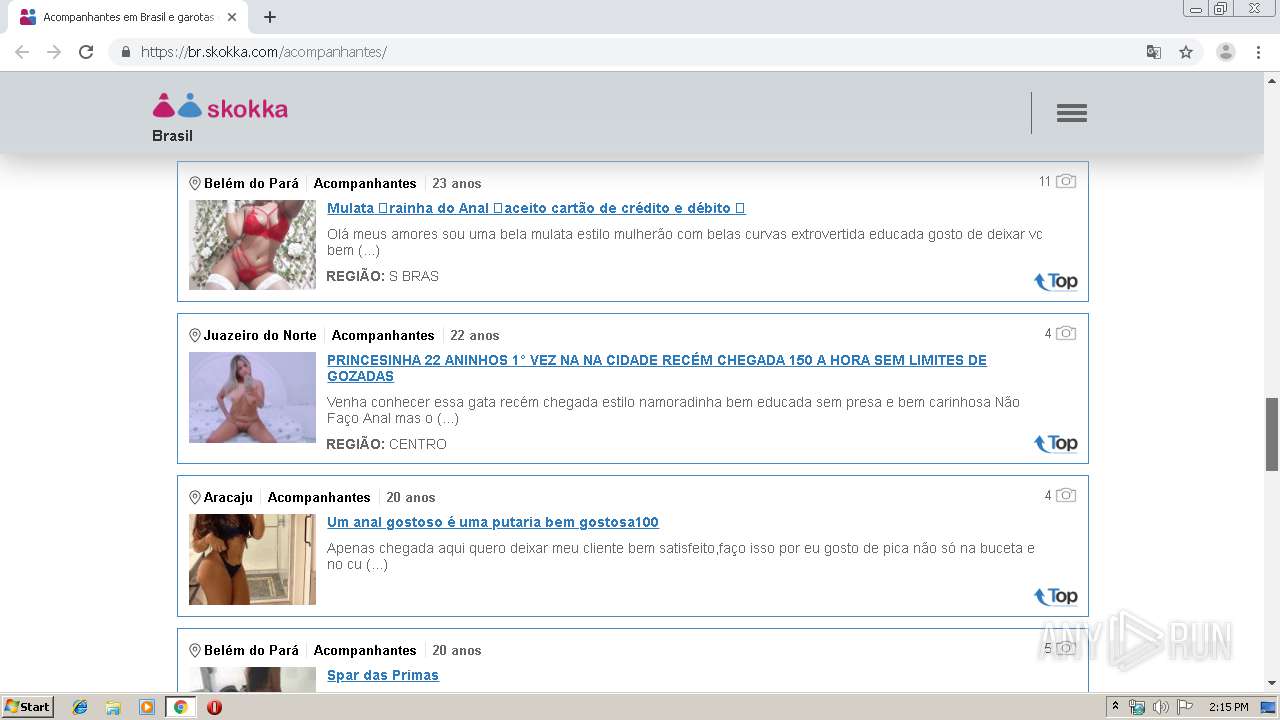Click the taskbar clock showing 2:15 PM

(1228, 707)
